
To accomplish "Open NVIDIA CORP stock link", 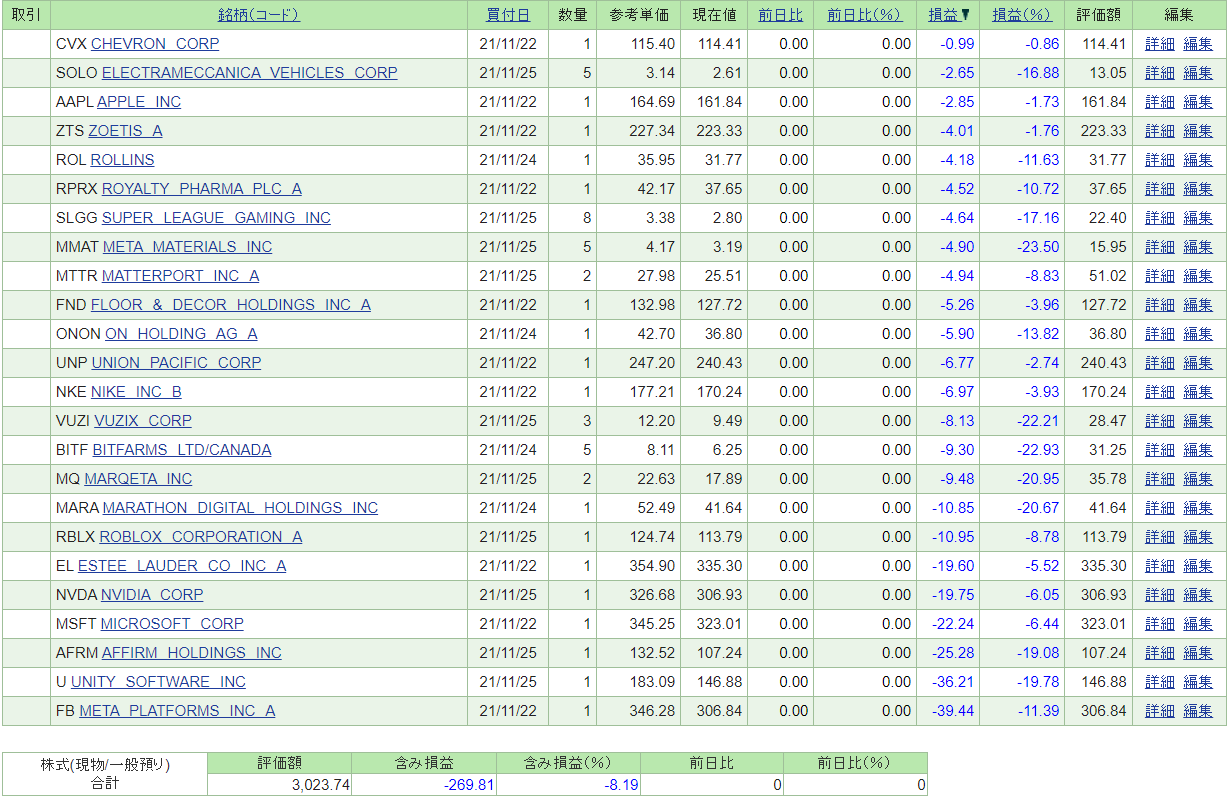I will pyautogui.click(x=152, y=595).
